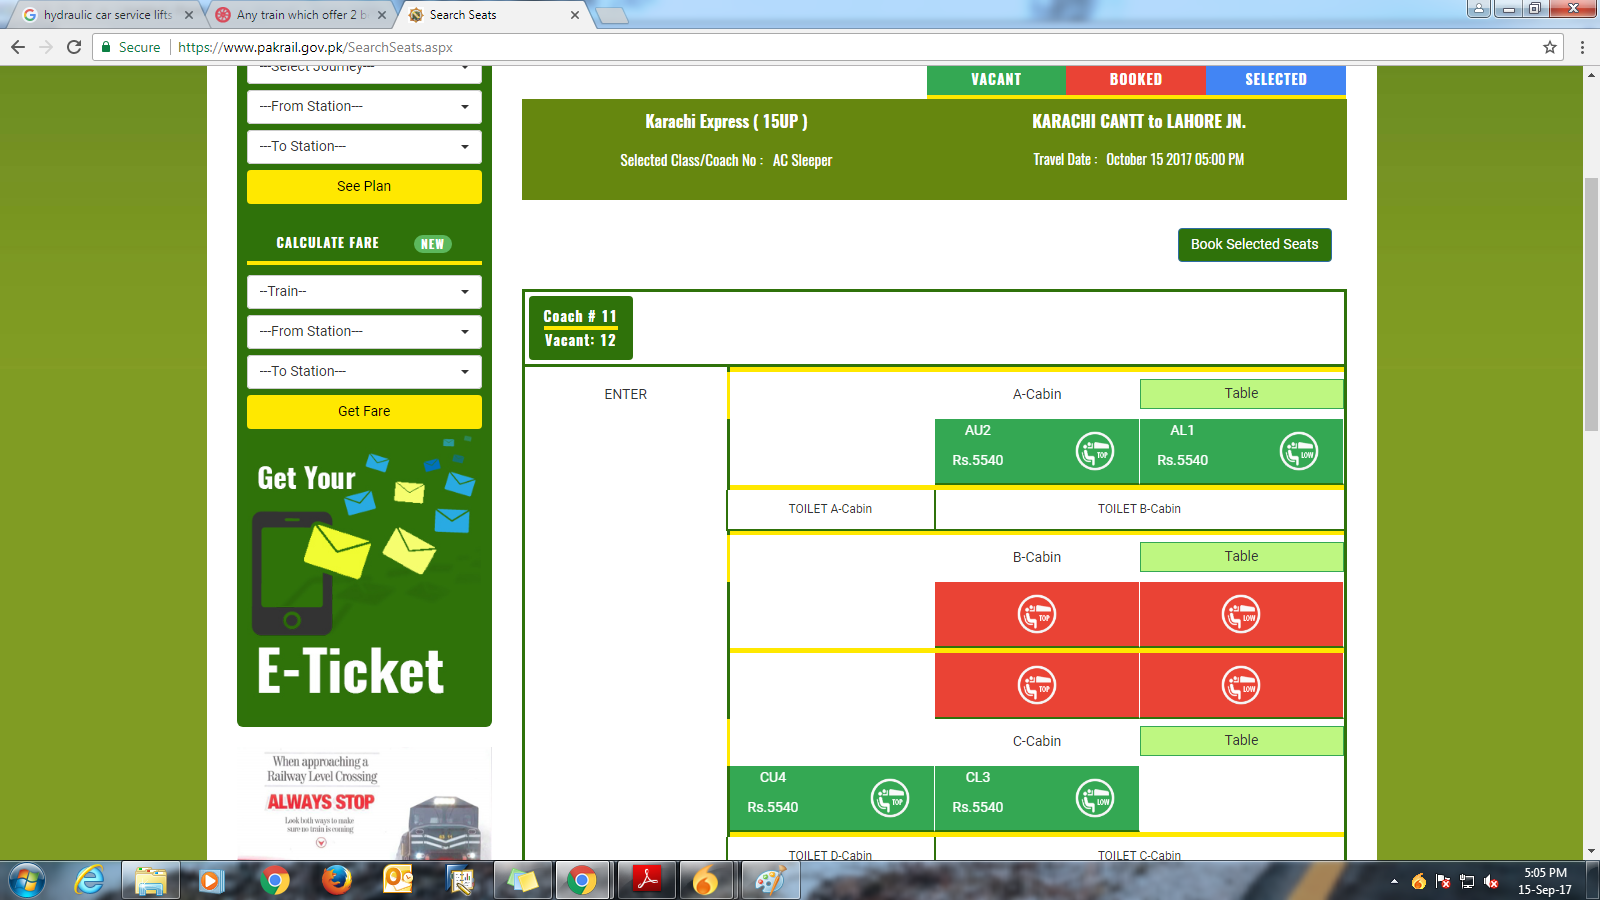
Task: Click the Karachi Express ( 15UP ) heading
Action: point(726,122)
